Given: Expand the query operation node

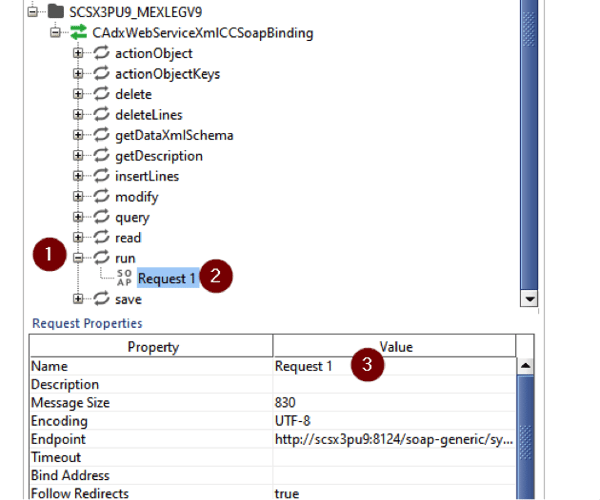Looking at the screenshot, I should 78,217.
